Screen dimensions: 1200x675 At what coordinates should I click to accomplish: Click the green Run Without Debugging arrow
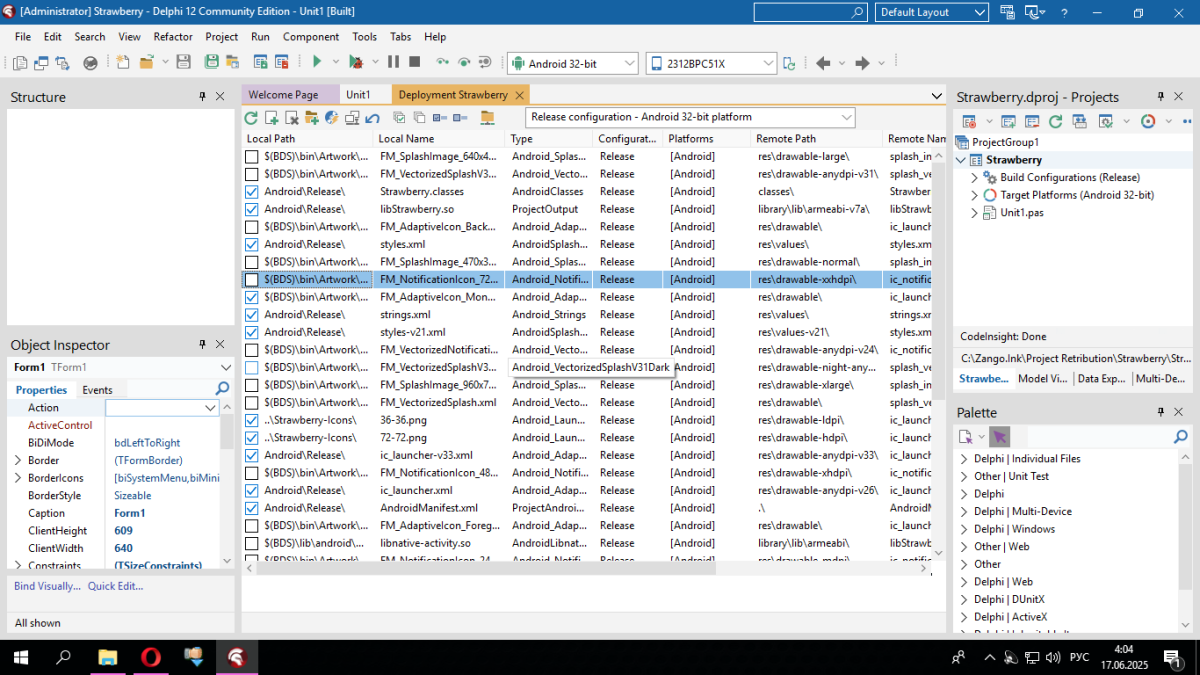point(316,62)
